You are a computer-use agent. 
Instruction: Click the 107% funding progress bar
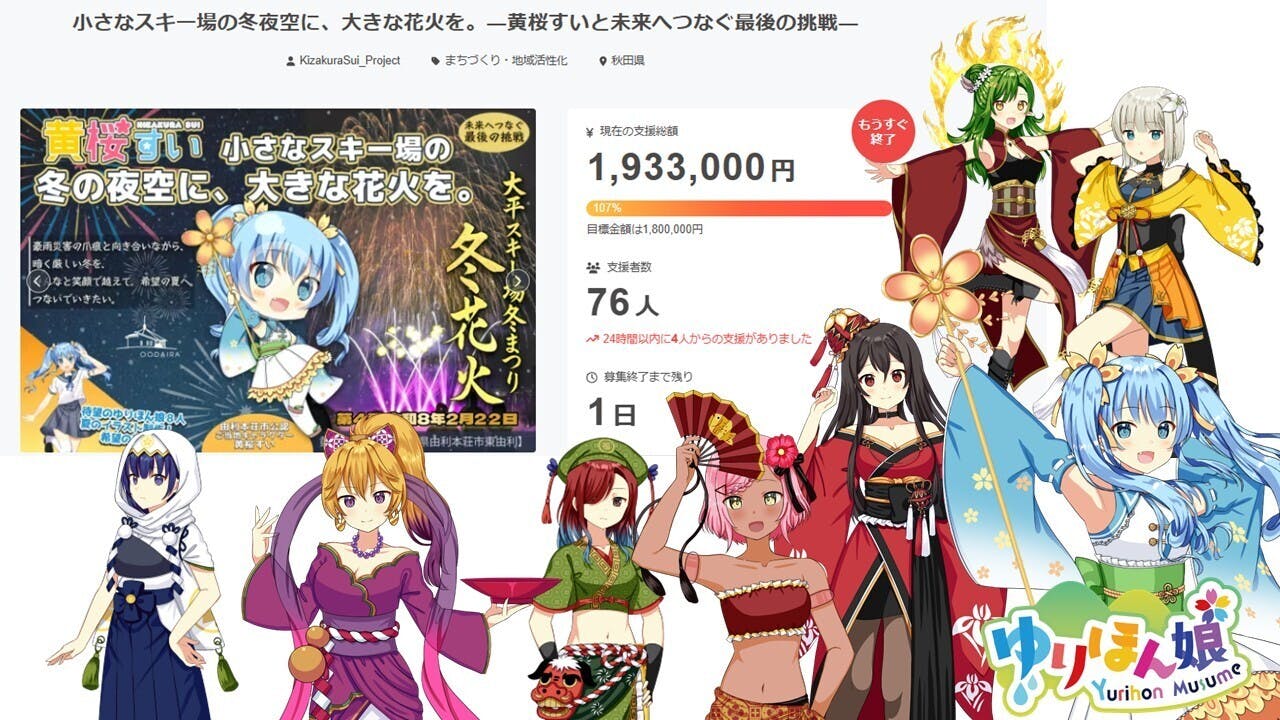coord(738,209)
